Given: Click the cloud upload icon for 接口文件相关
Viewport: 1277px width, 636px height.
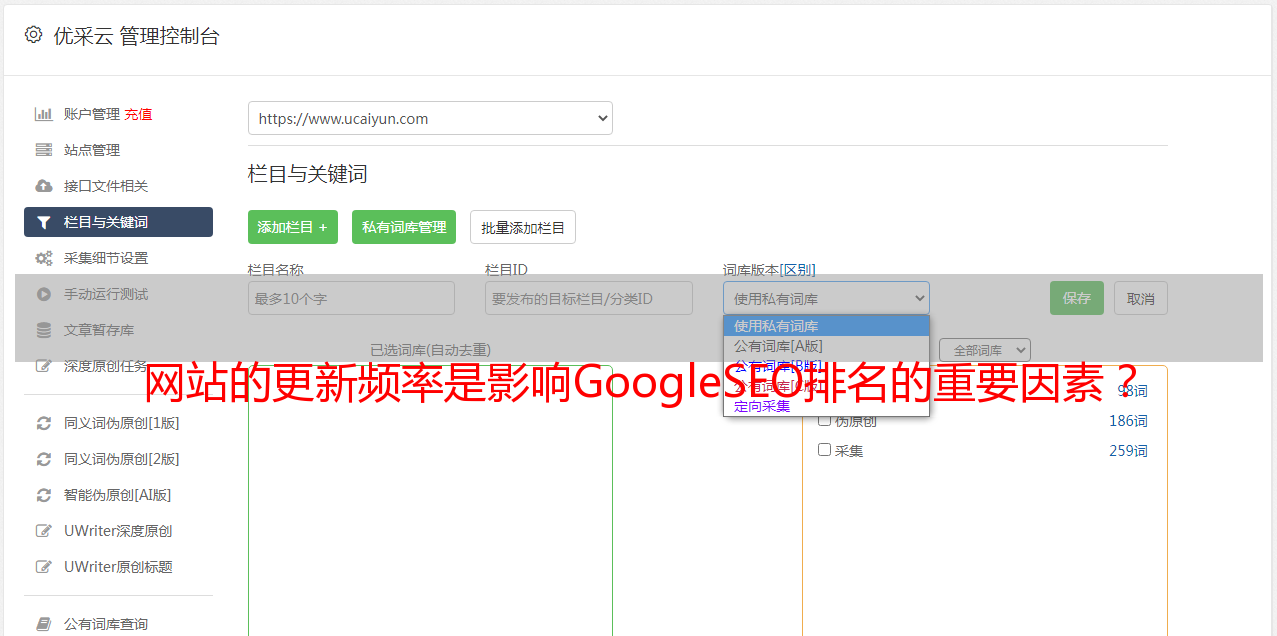Looking at the screenshot, I should pyautogui.click(x=44, y=186).
